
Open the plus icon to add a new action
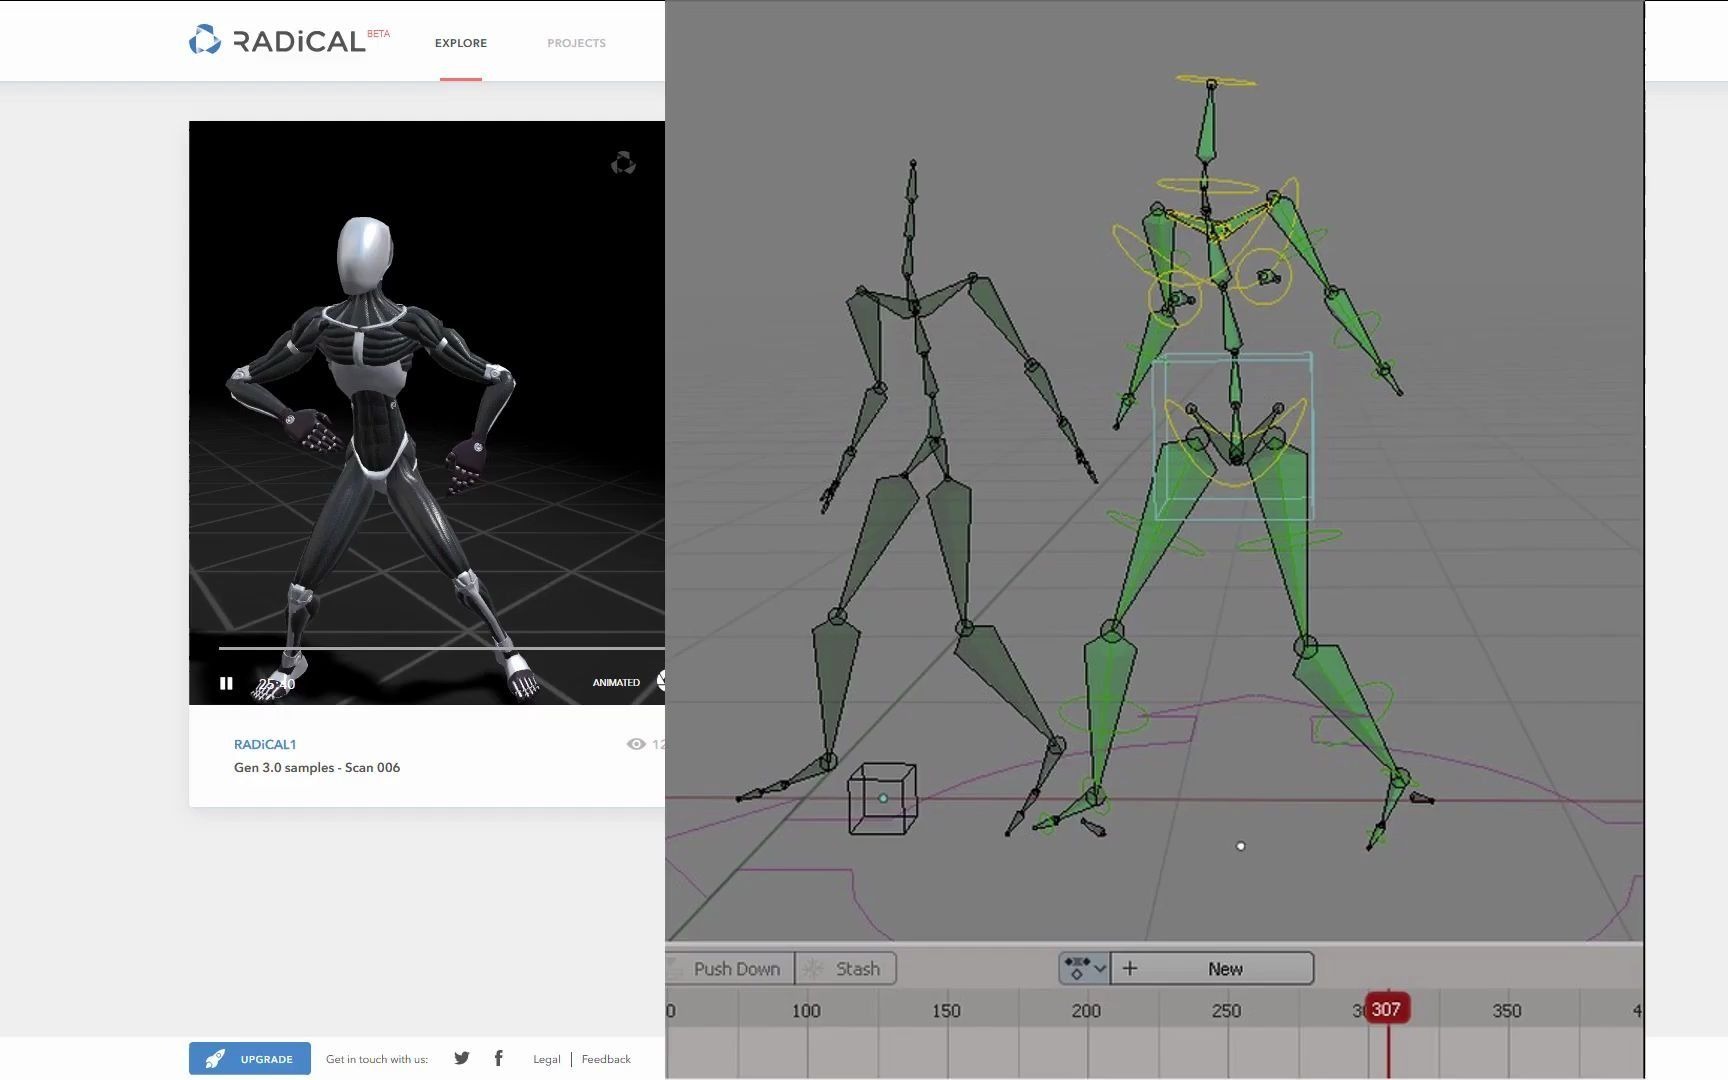click(x=1130, y=968)
